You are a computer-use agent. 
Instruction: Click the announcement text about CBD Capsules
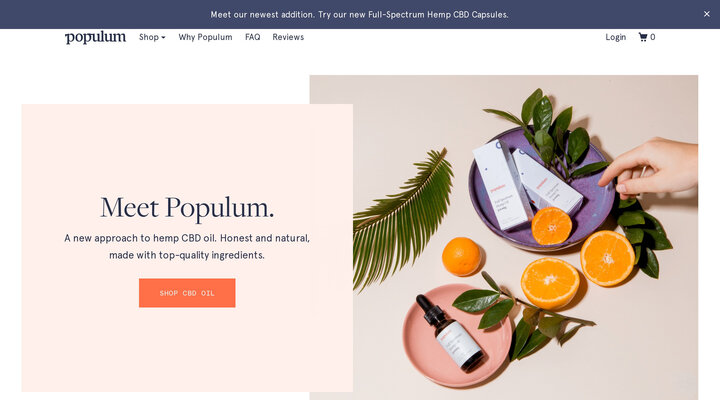[x=360, y=15]
